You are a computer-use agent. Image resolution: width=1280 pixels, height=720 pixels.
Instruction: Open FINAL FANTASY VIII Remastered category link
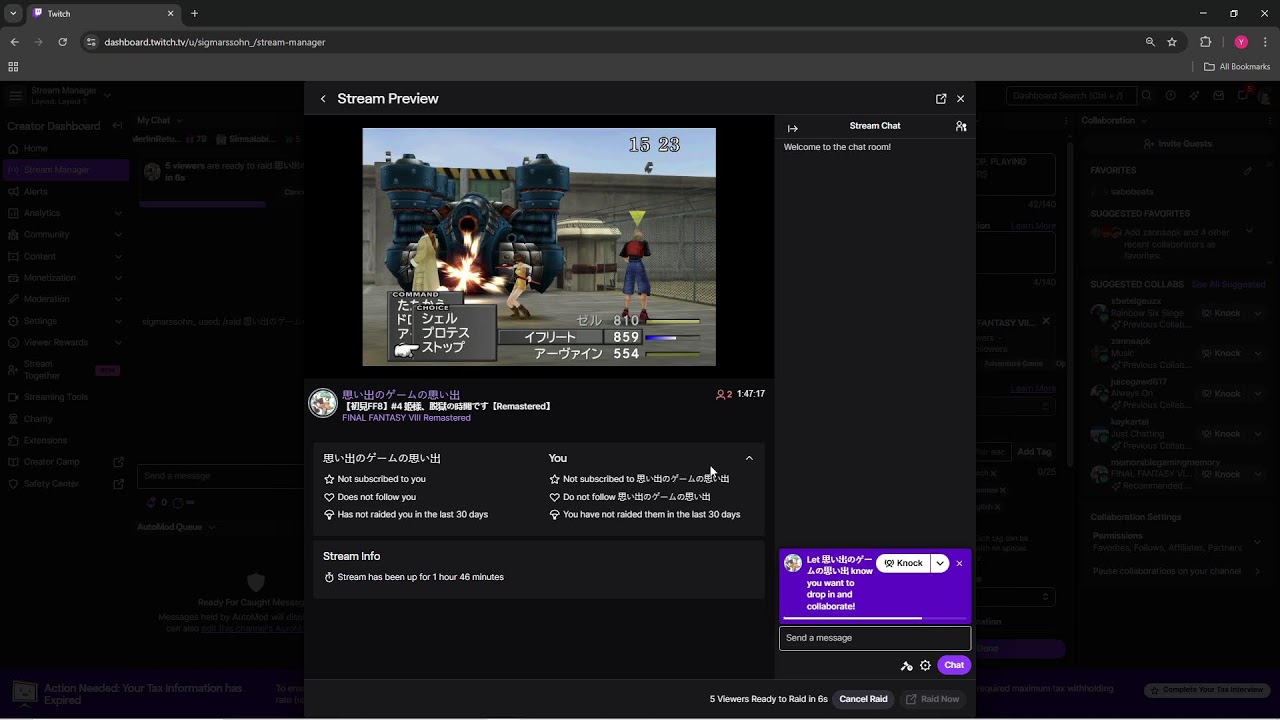coord(406,418)
